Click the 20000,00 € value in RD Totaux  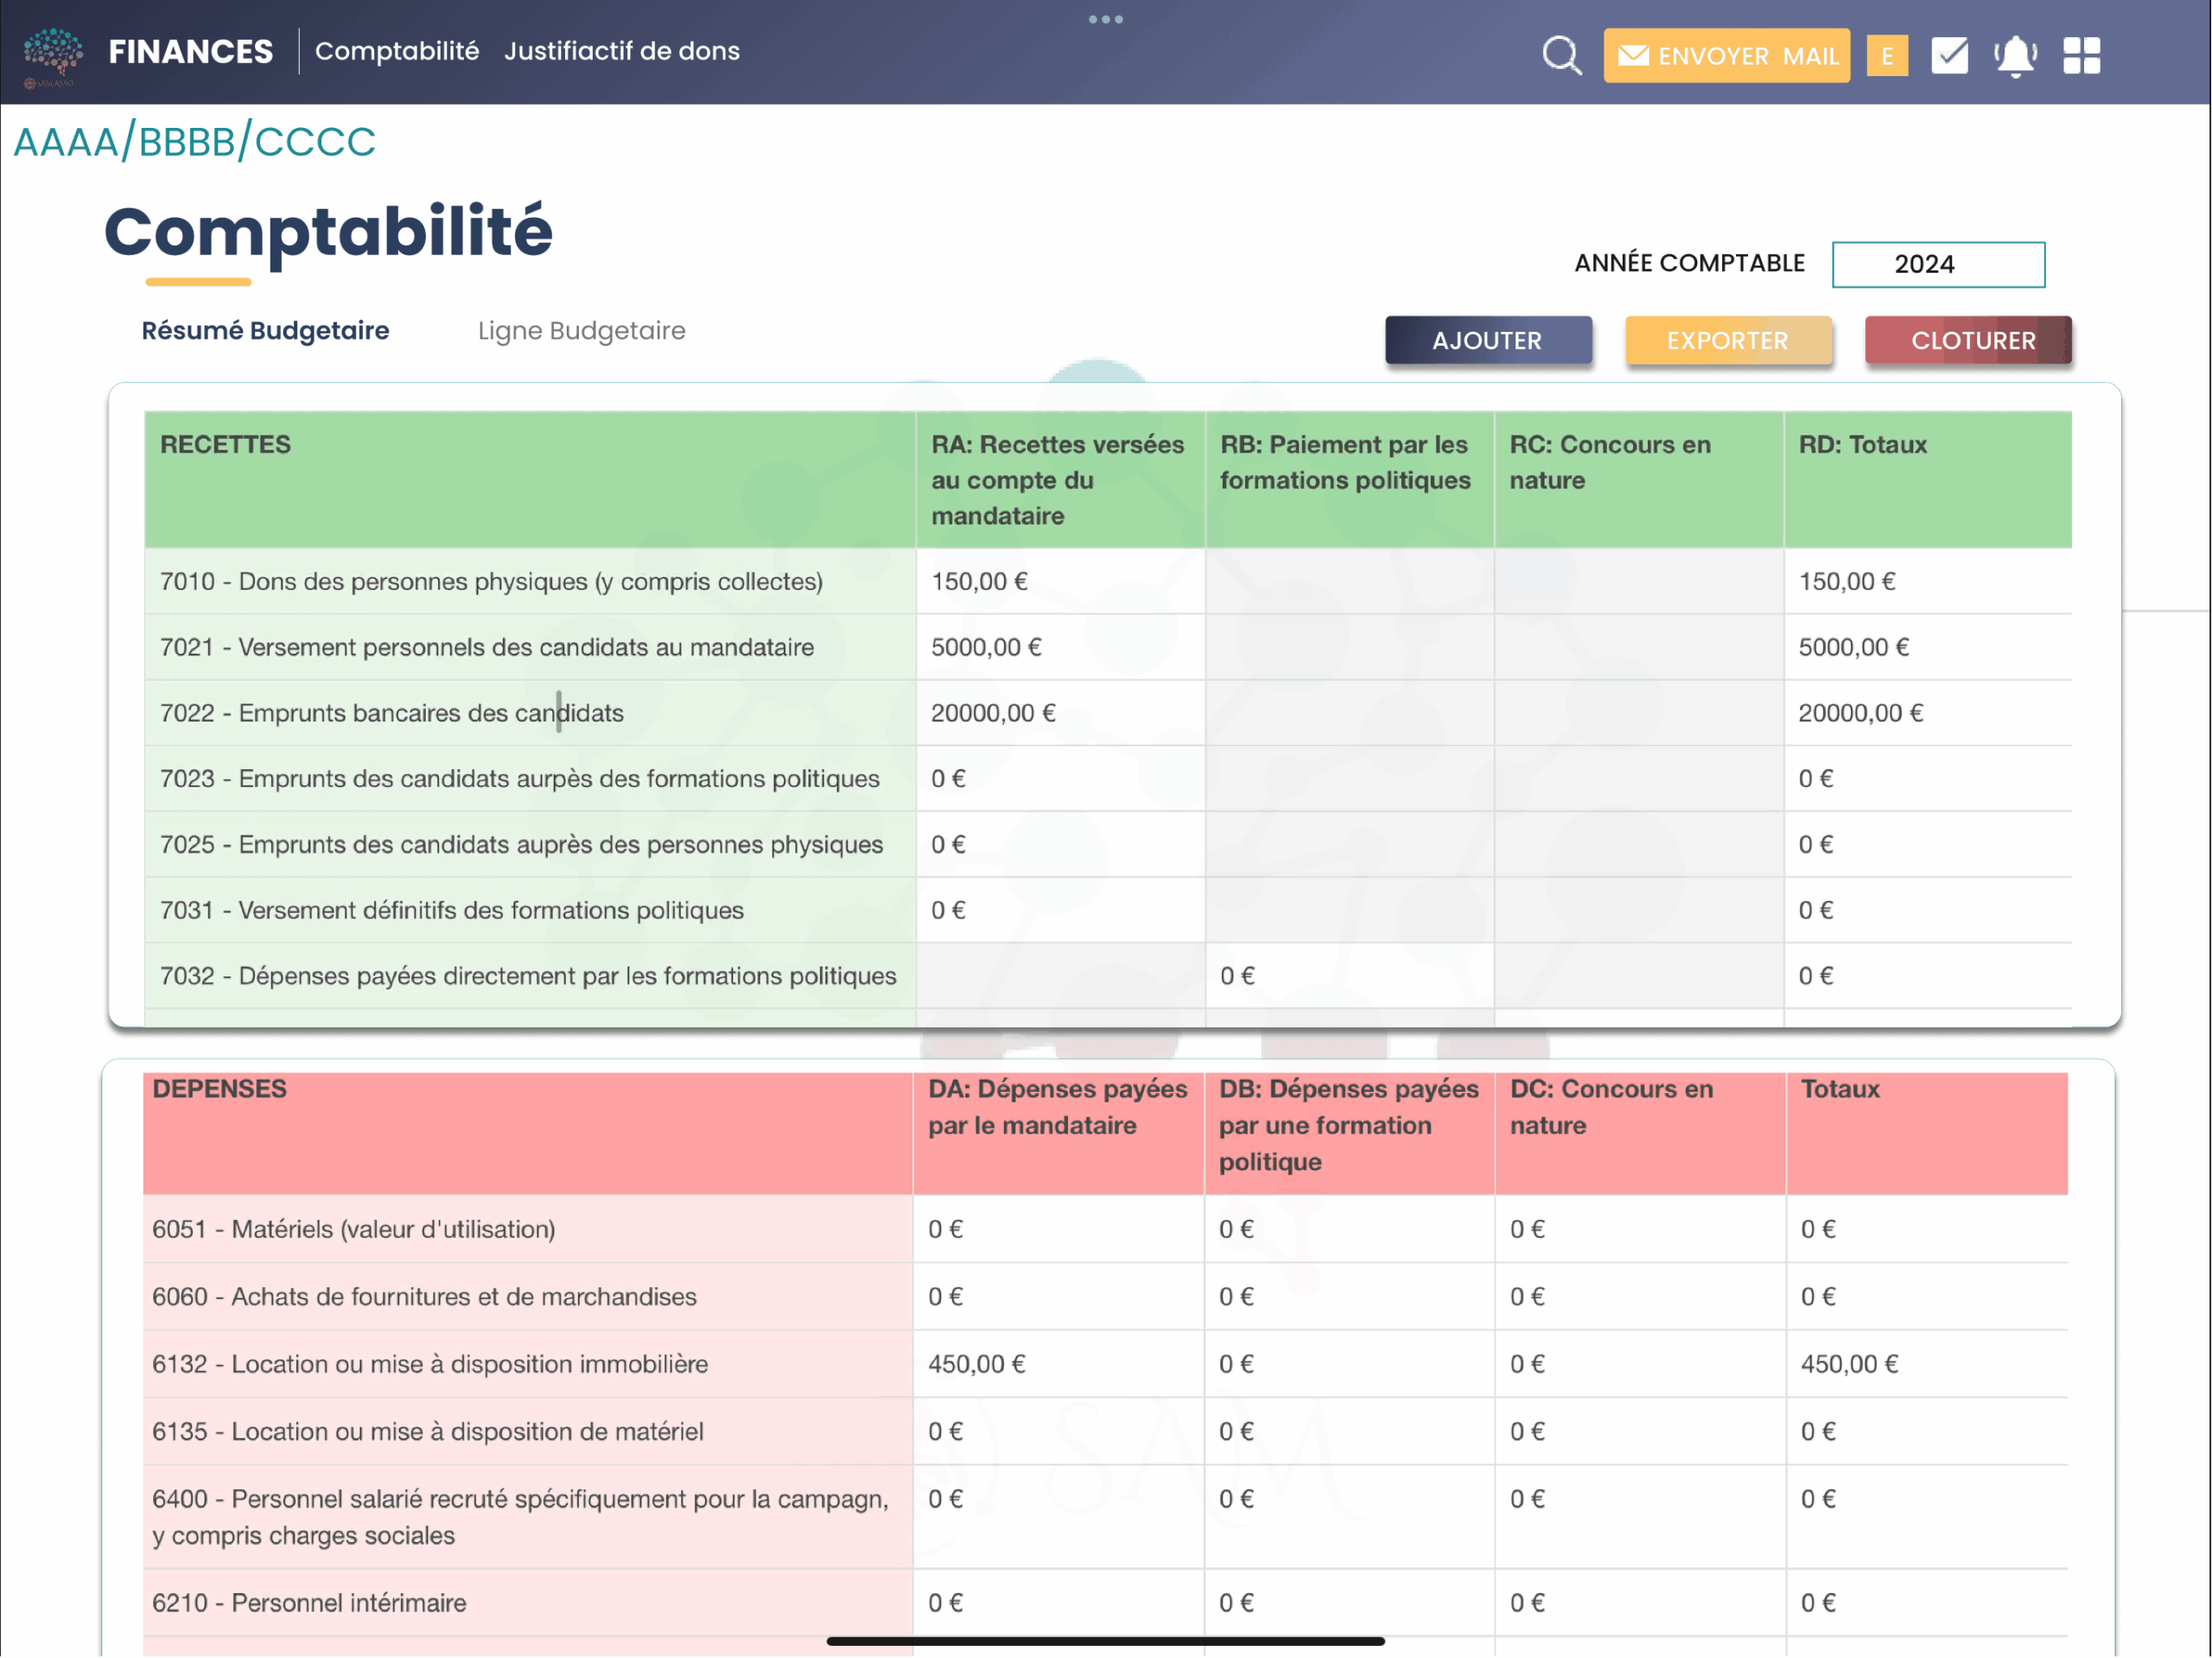click(1860, 713)
